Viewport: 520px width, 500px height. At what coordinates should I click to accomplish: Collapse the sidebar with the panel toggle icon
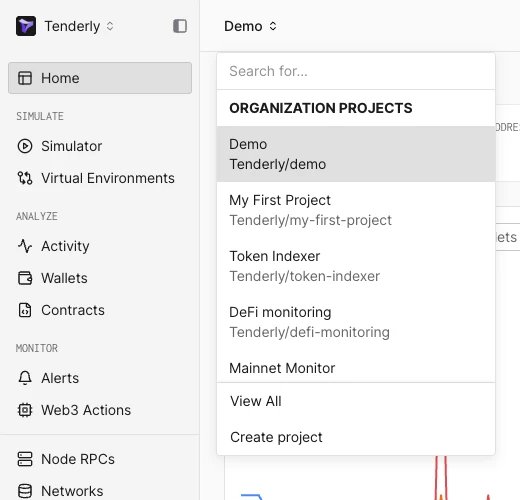click(180, 26)
